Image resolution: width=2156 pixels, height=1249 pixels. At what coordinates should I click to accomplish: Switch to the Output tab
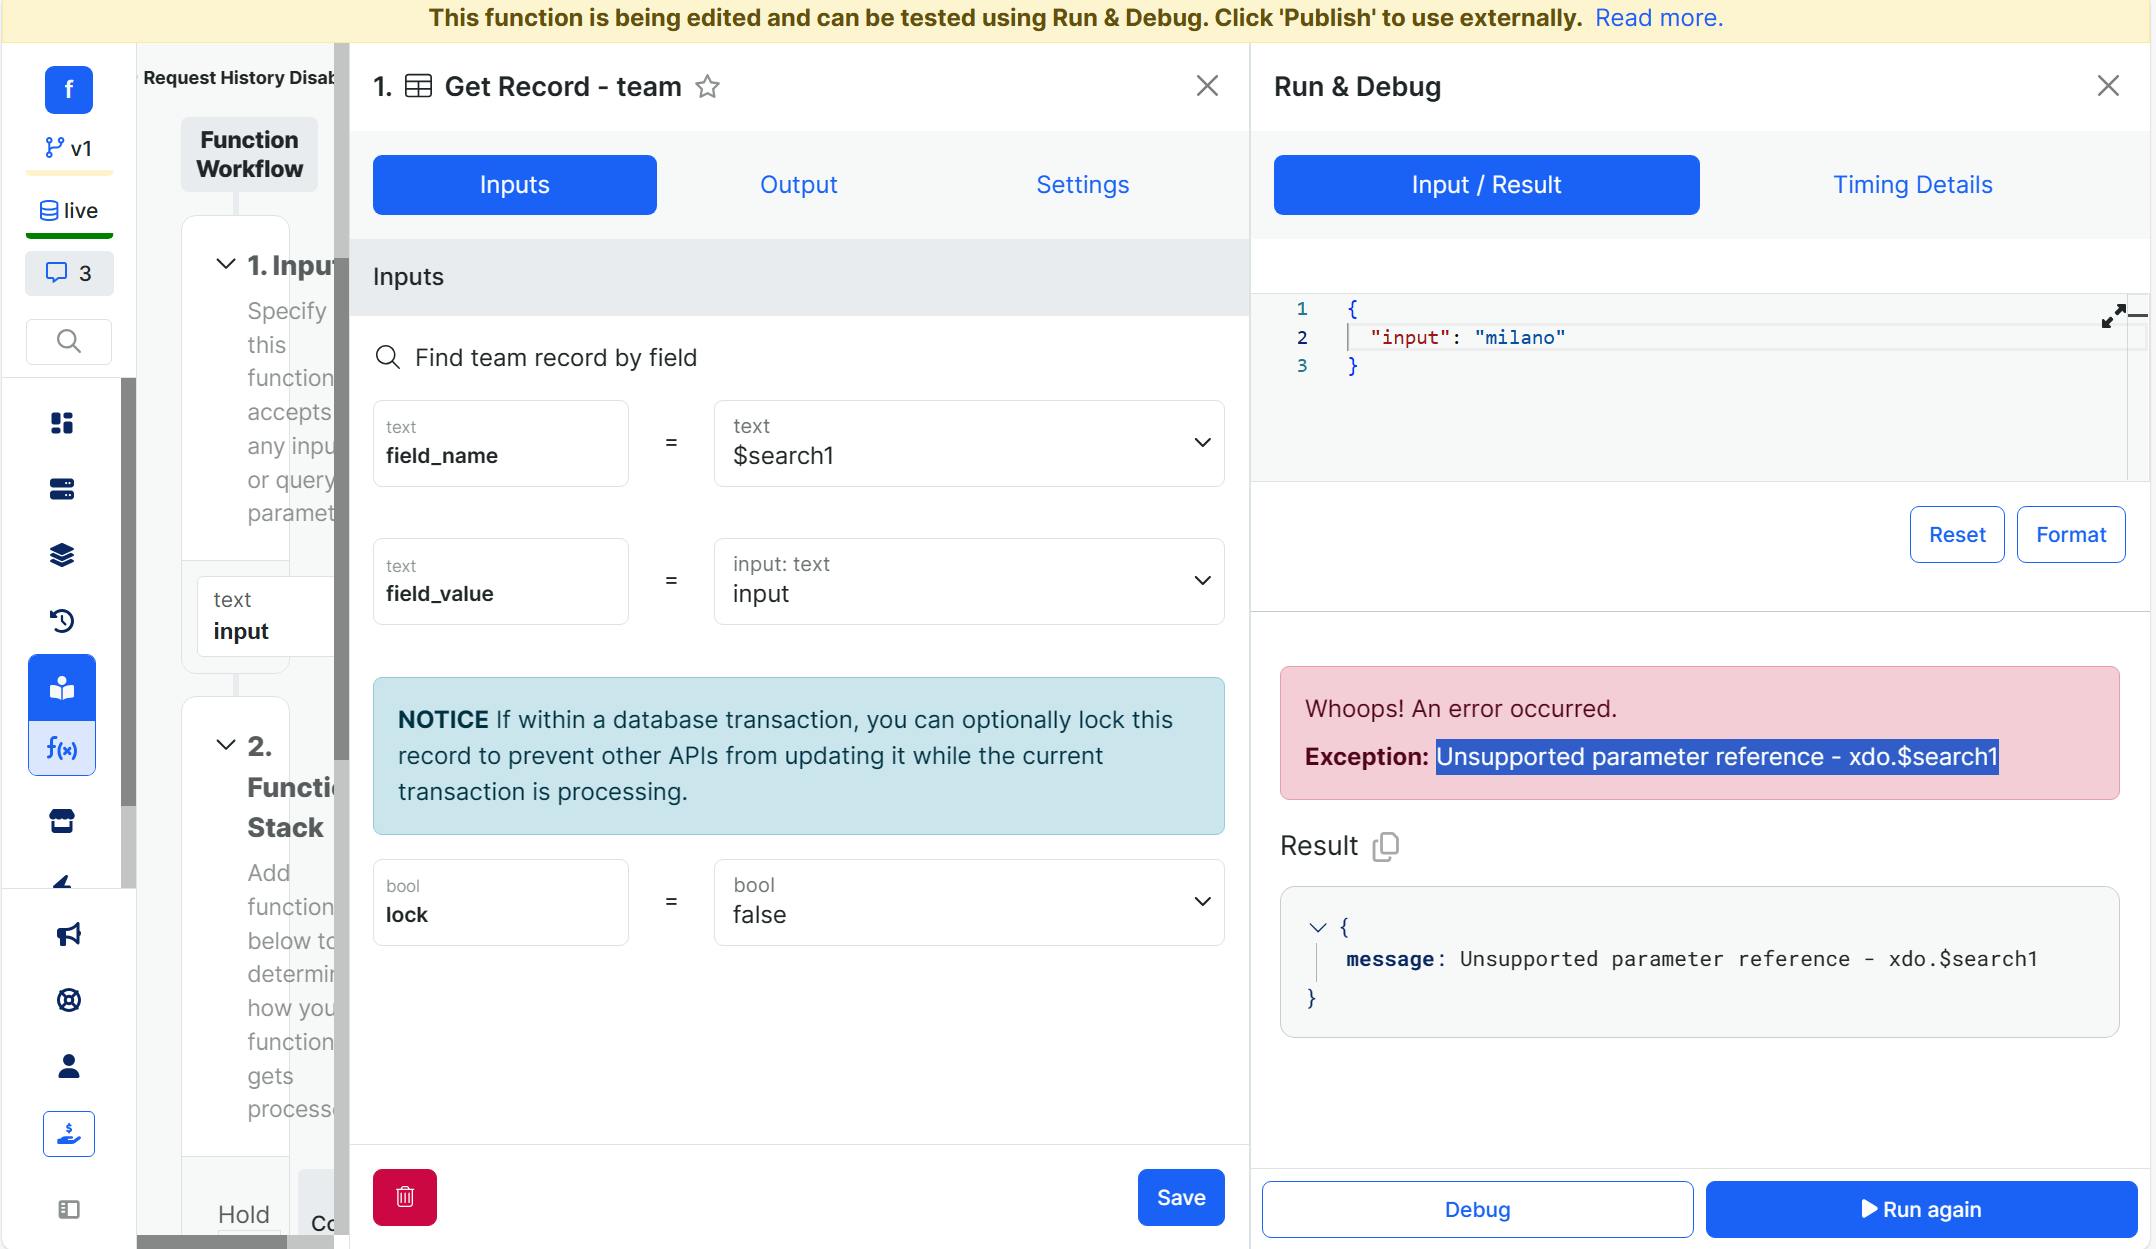click(x=798, y=185)
